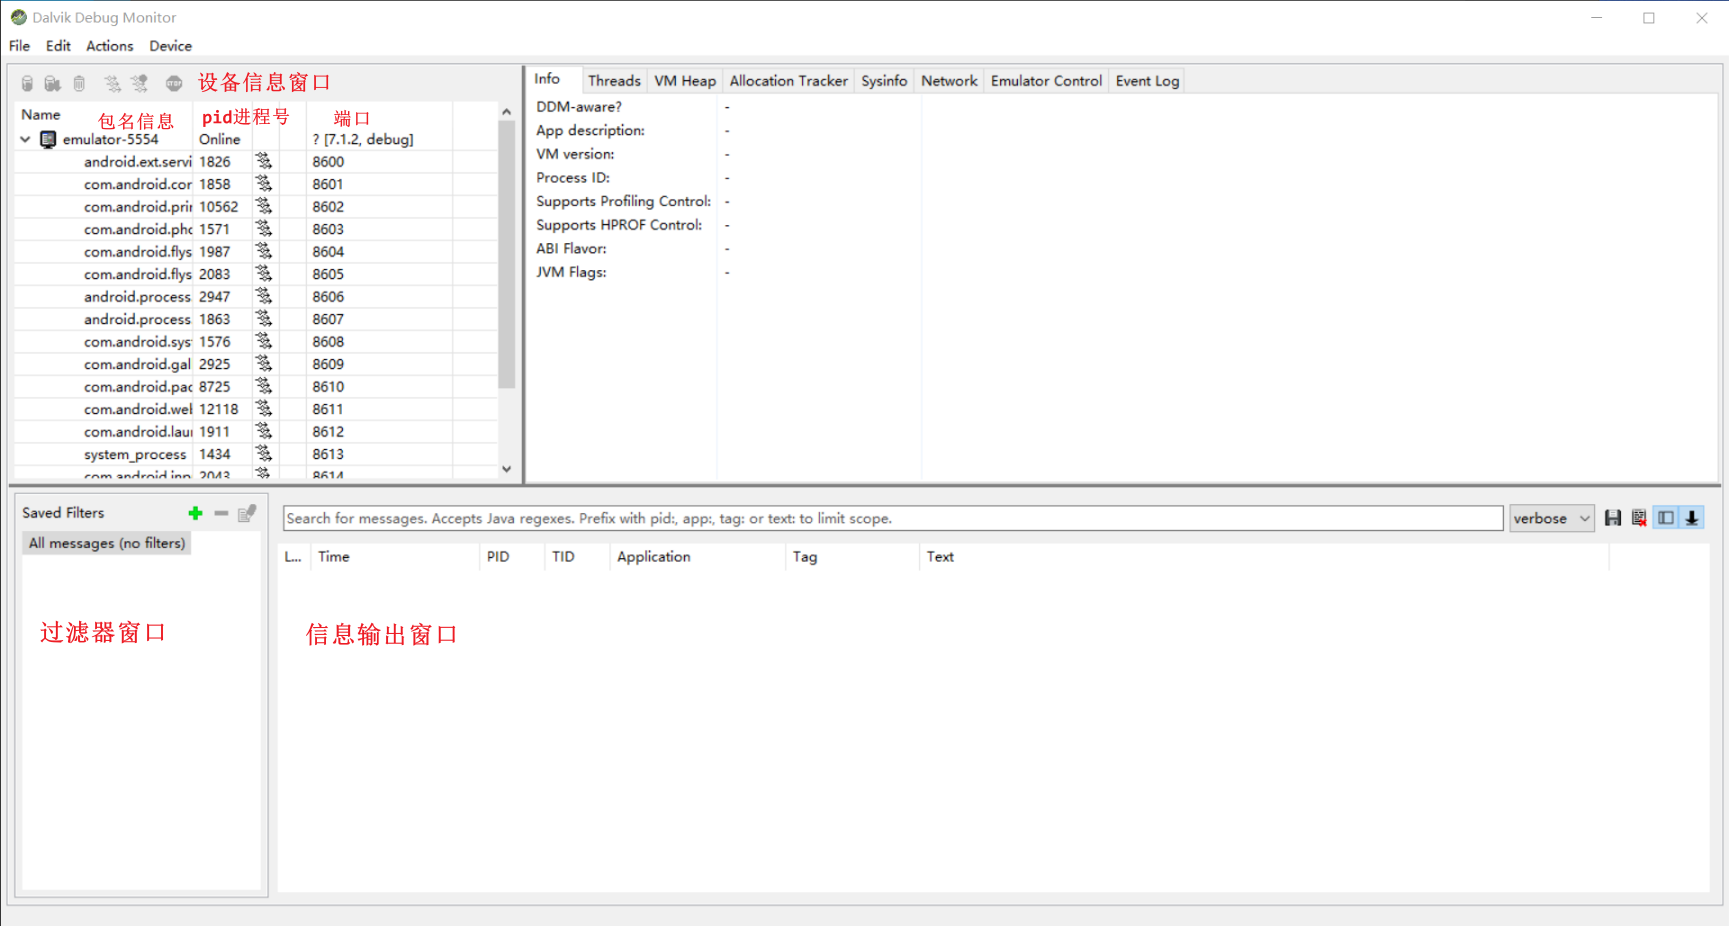This screenshot has height=926, width=1729.
Task: Click debug status icon for pid 8725
Action: [x=263, y=386]
